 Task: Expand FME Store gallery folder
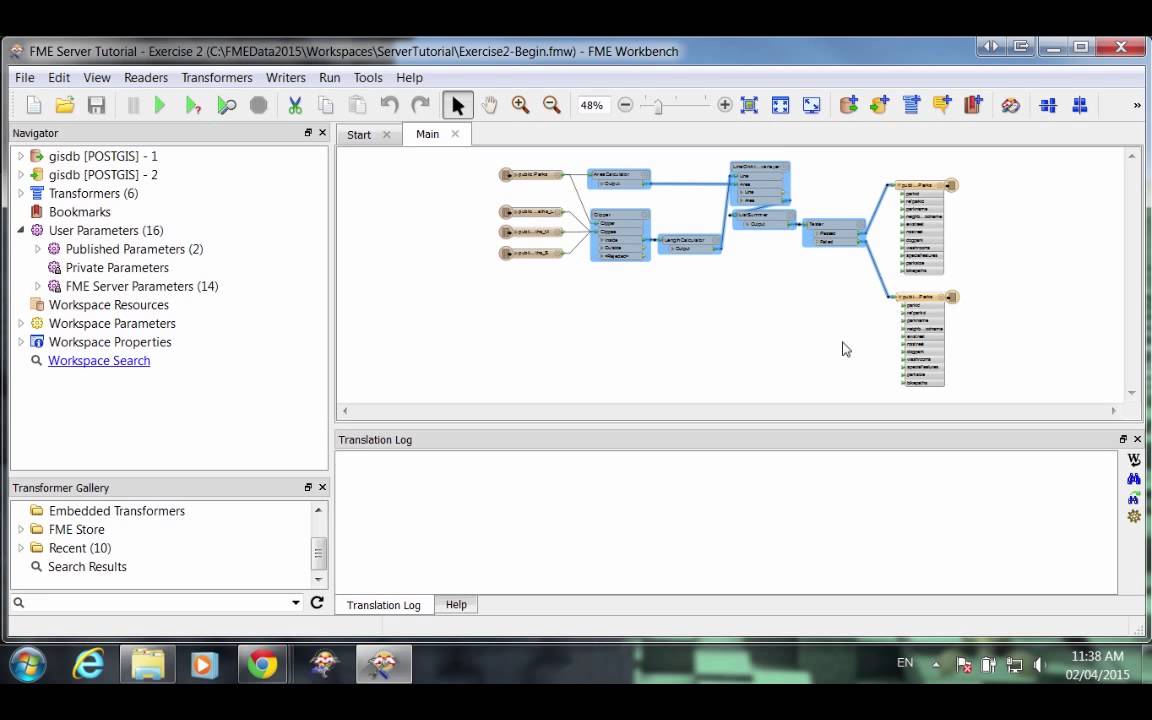coord(21,529)
